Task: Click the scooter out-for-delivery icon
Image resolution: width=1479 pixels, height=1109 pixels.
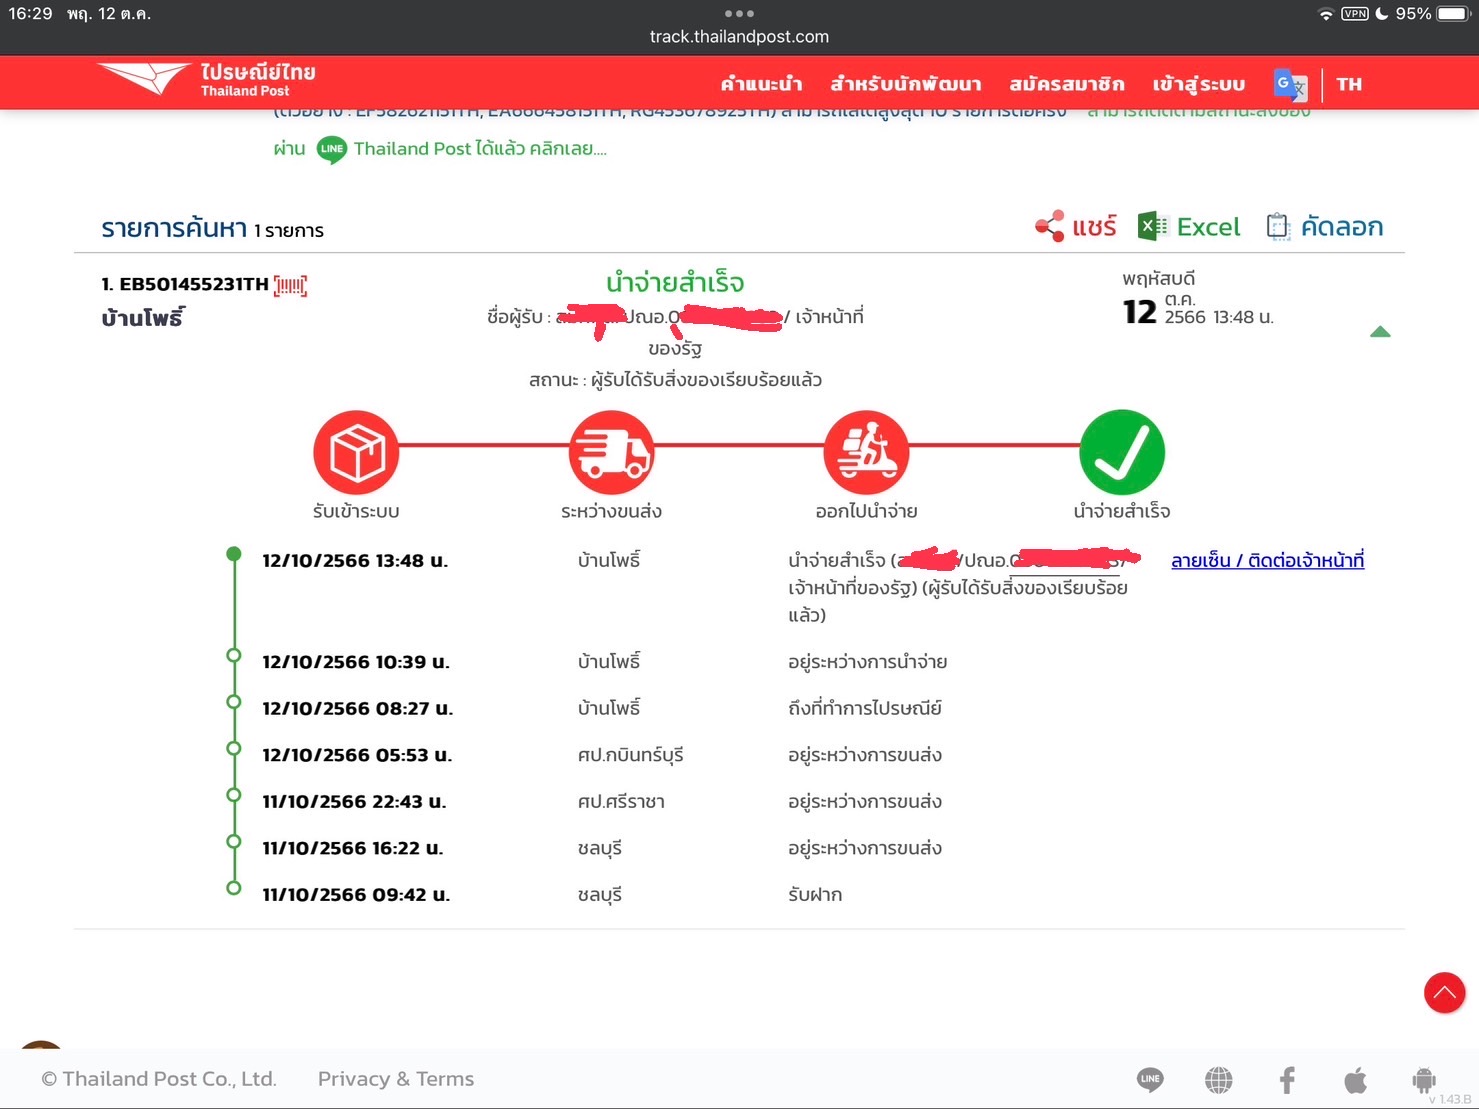Action: click(x=866, y=452)
